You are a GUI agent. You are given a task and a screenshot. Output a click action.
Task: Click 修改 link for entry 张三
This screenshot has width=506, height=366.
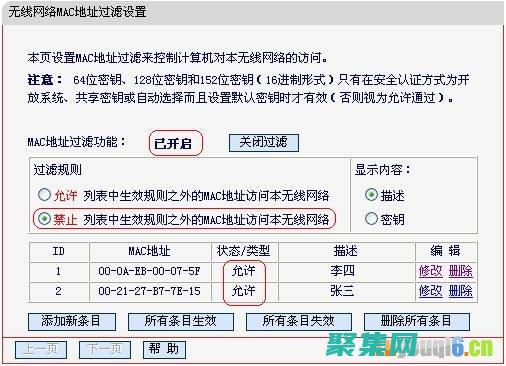(430, 291)
